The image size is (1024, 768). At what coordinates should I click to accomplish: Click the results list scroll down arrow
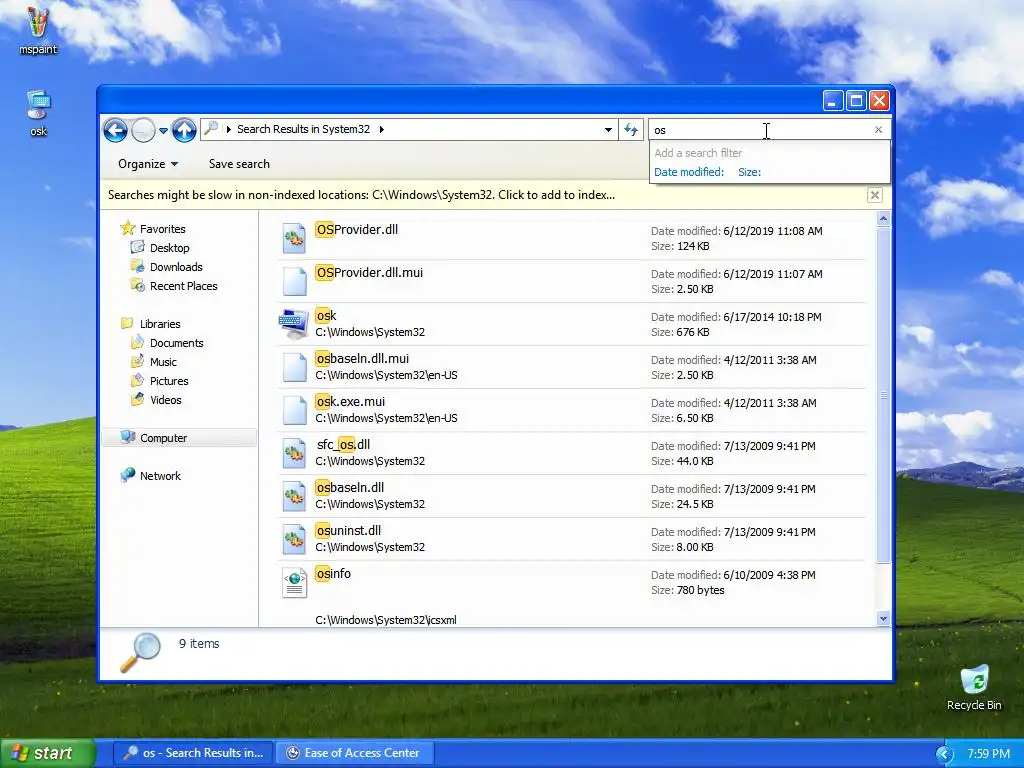883,618
